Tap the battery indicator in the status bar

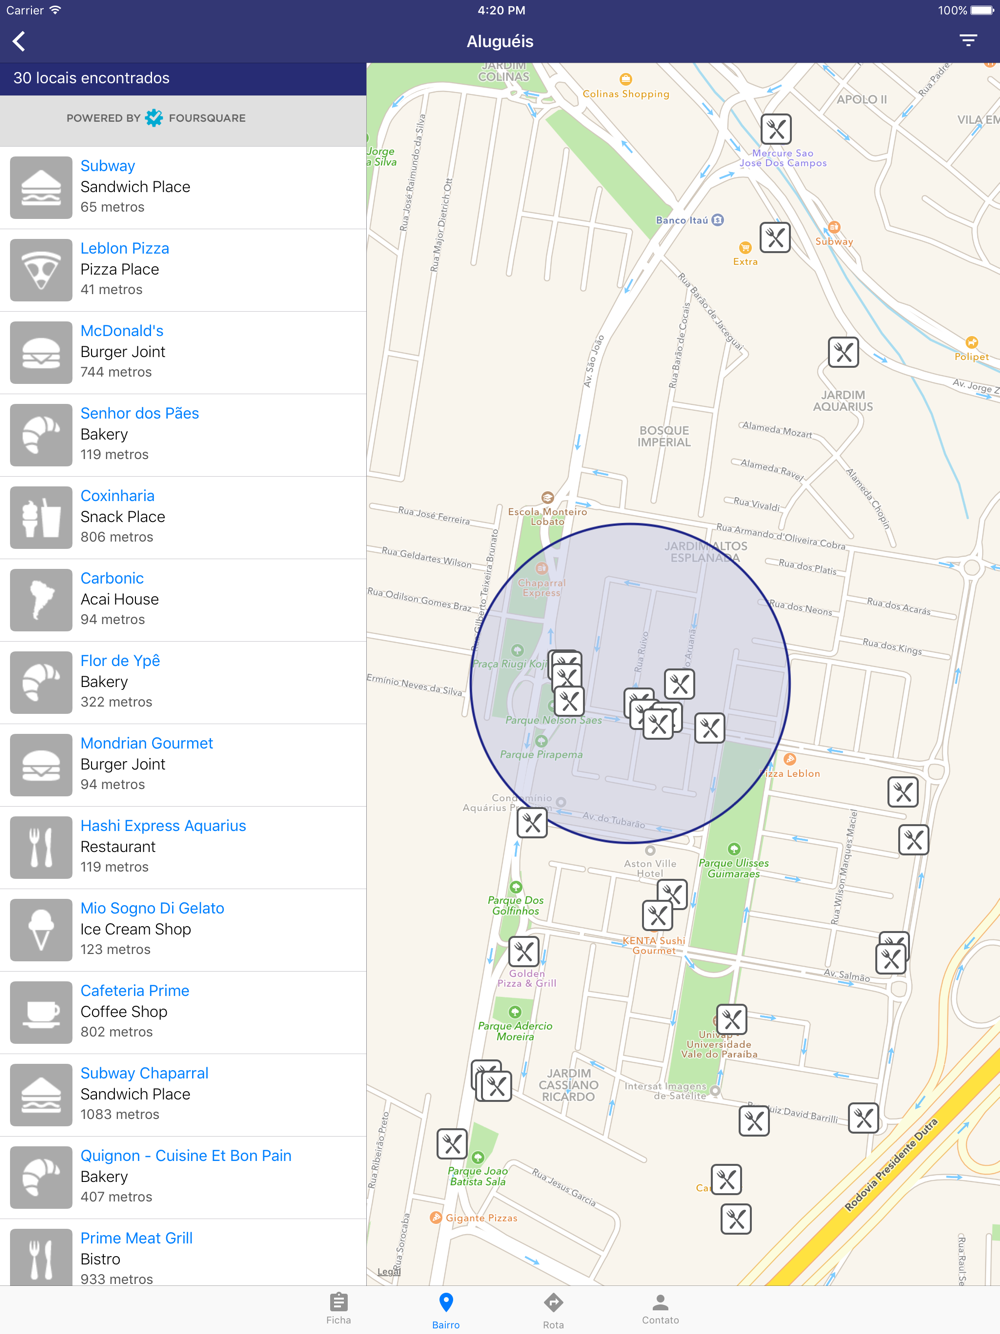coord(982,10)
